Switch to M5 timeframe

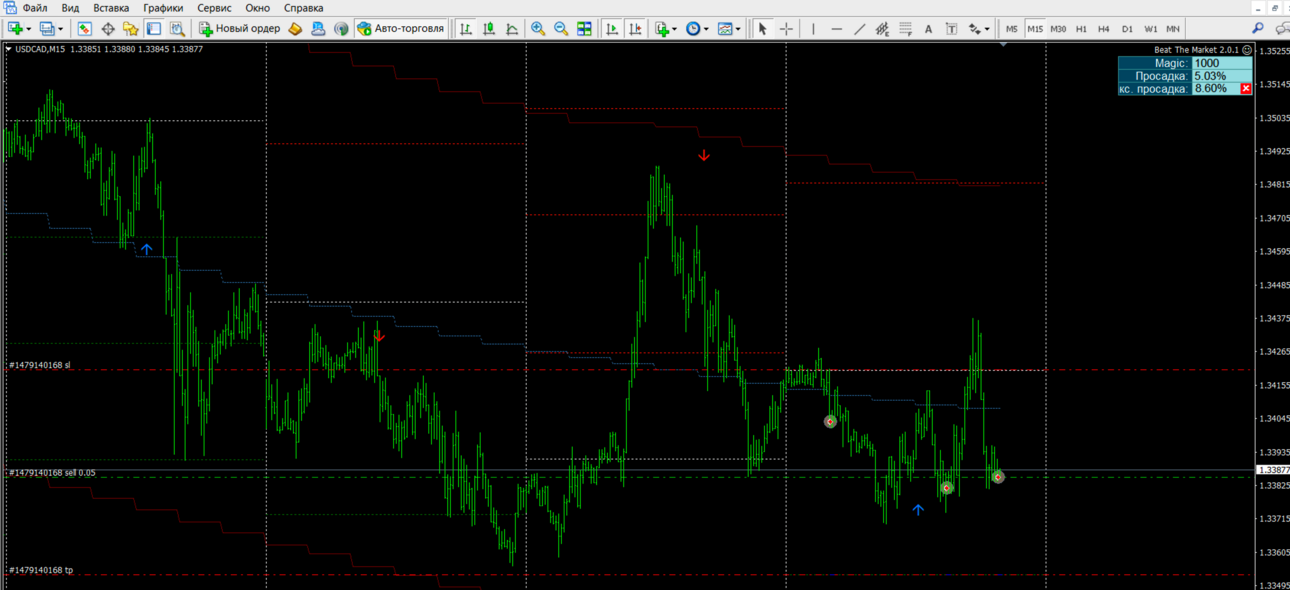(1012, 29)
